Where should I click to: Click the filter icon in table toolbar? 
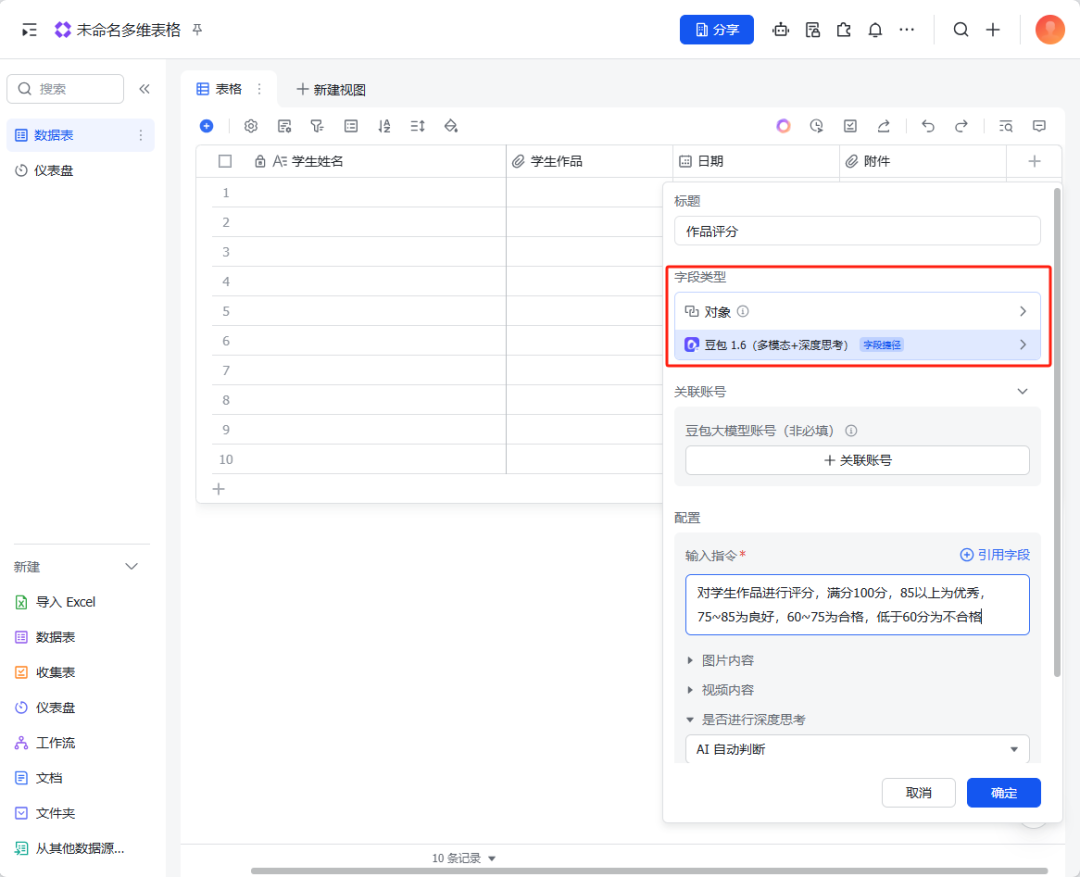(317, 126)
